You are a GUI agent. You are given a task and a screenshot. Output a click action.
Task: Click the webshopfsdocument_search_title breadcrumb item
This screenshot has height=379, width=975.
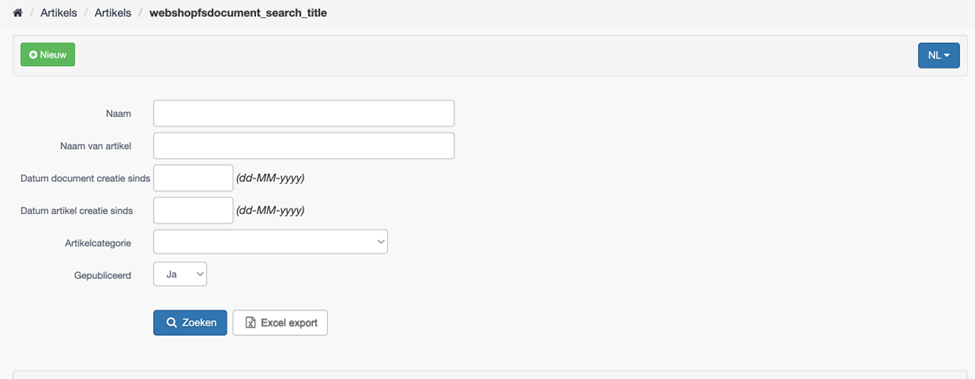pos(238,13)
